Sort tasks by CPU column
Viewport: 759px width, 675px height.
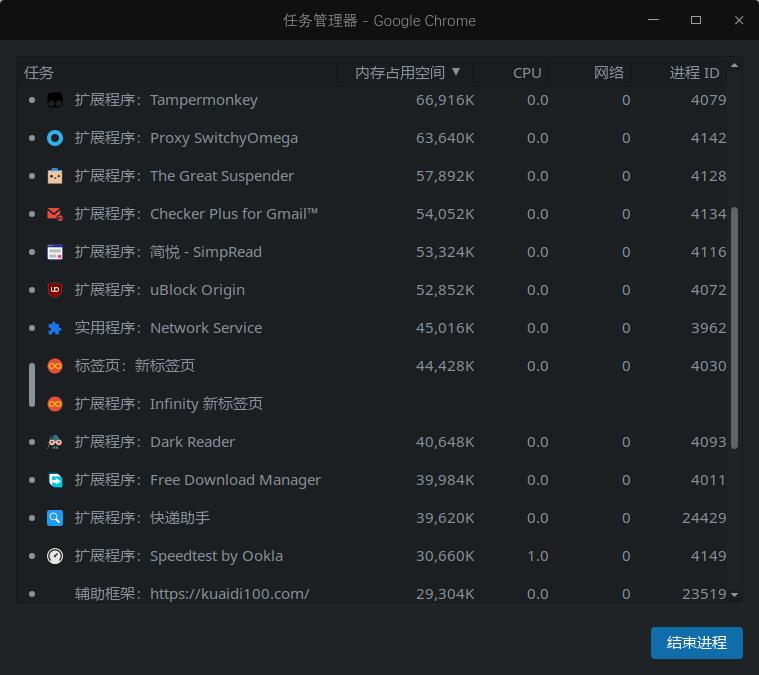(527, 73)
